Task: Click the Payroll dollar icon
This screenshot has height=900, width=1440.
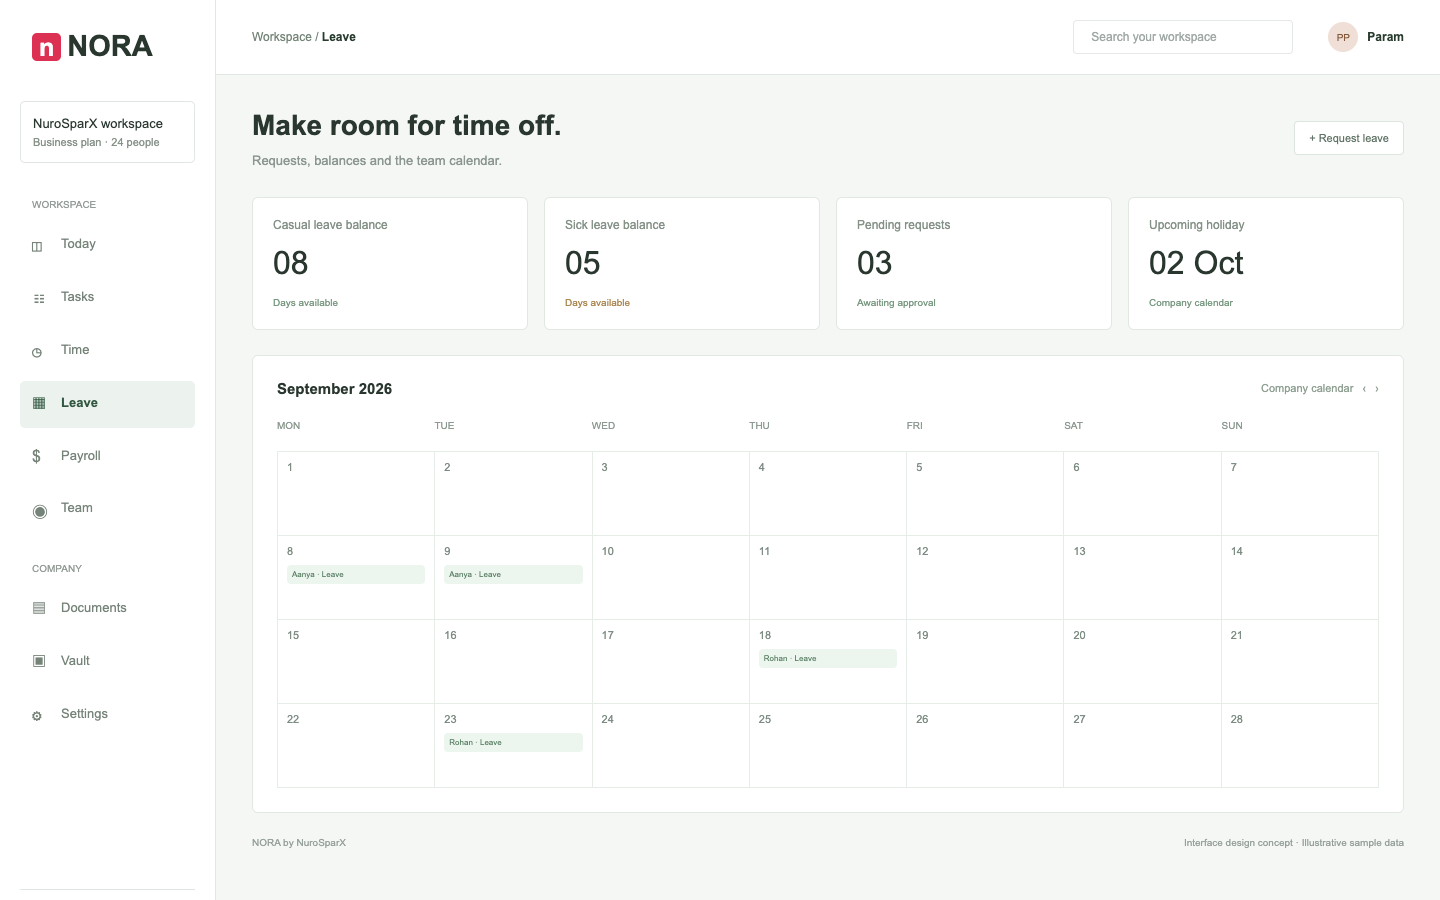Action: pyautogui.click(x=36, y=456)
